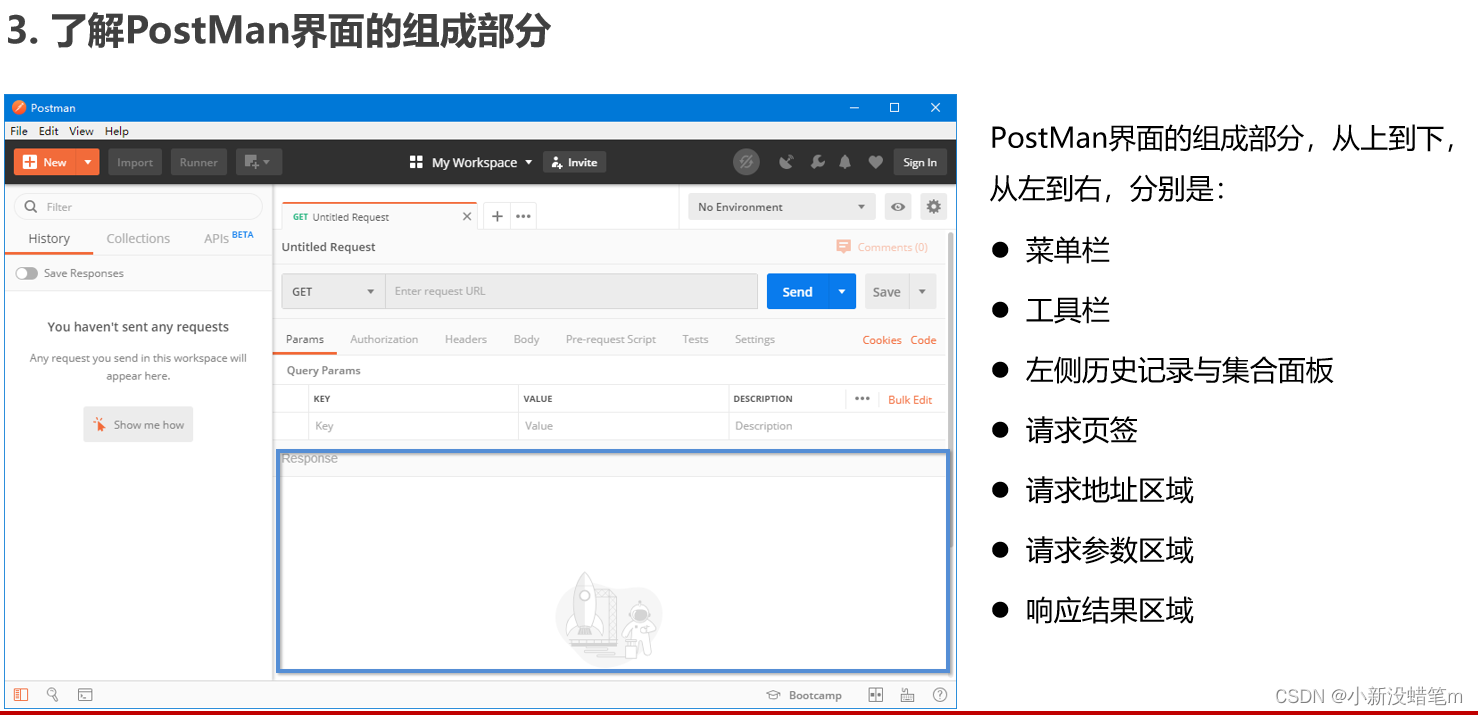Toggle sidebar icon in status bar
The height and width of the screenshot is (715, 1478).
pyautogui.click(x=21, y=694)
